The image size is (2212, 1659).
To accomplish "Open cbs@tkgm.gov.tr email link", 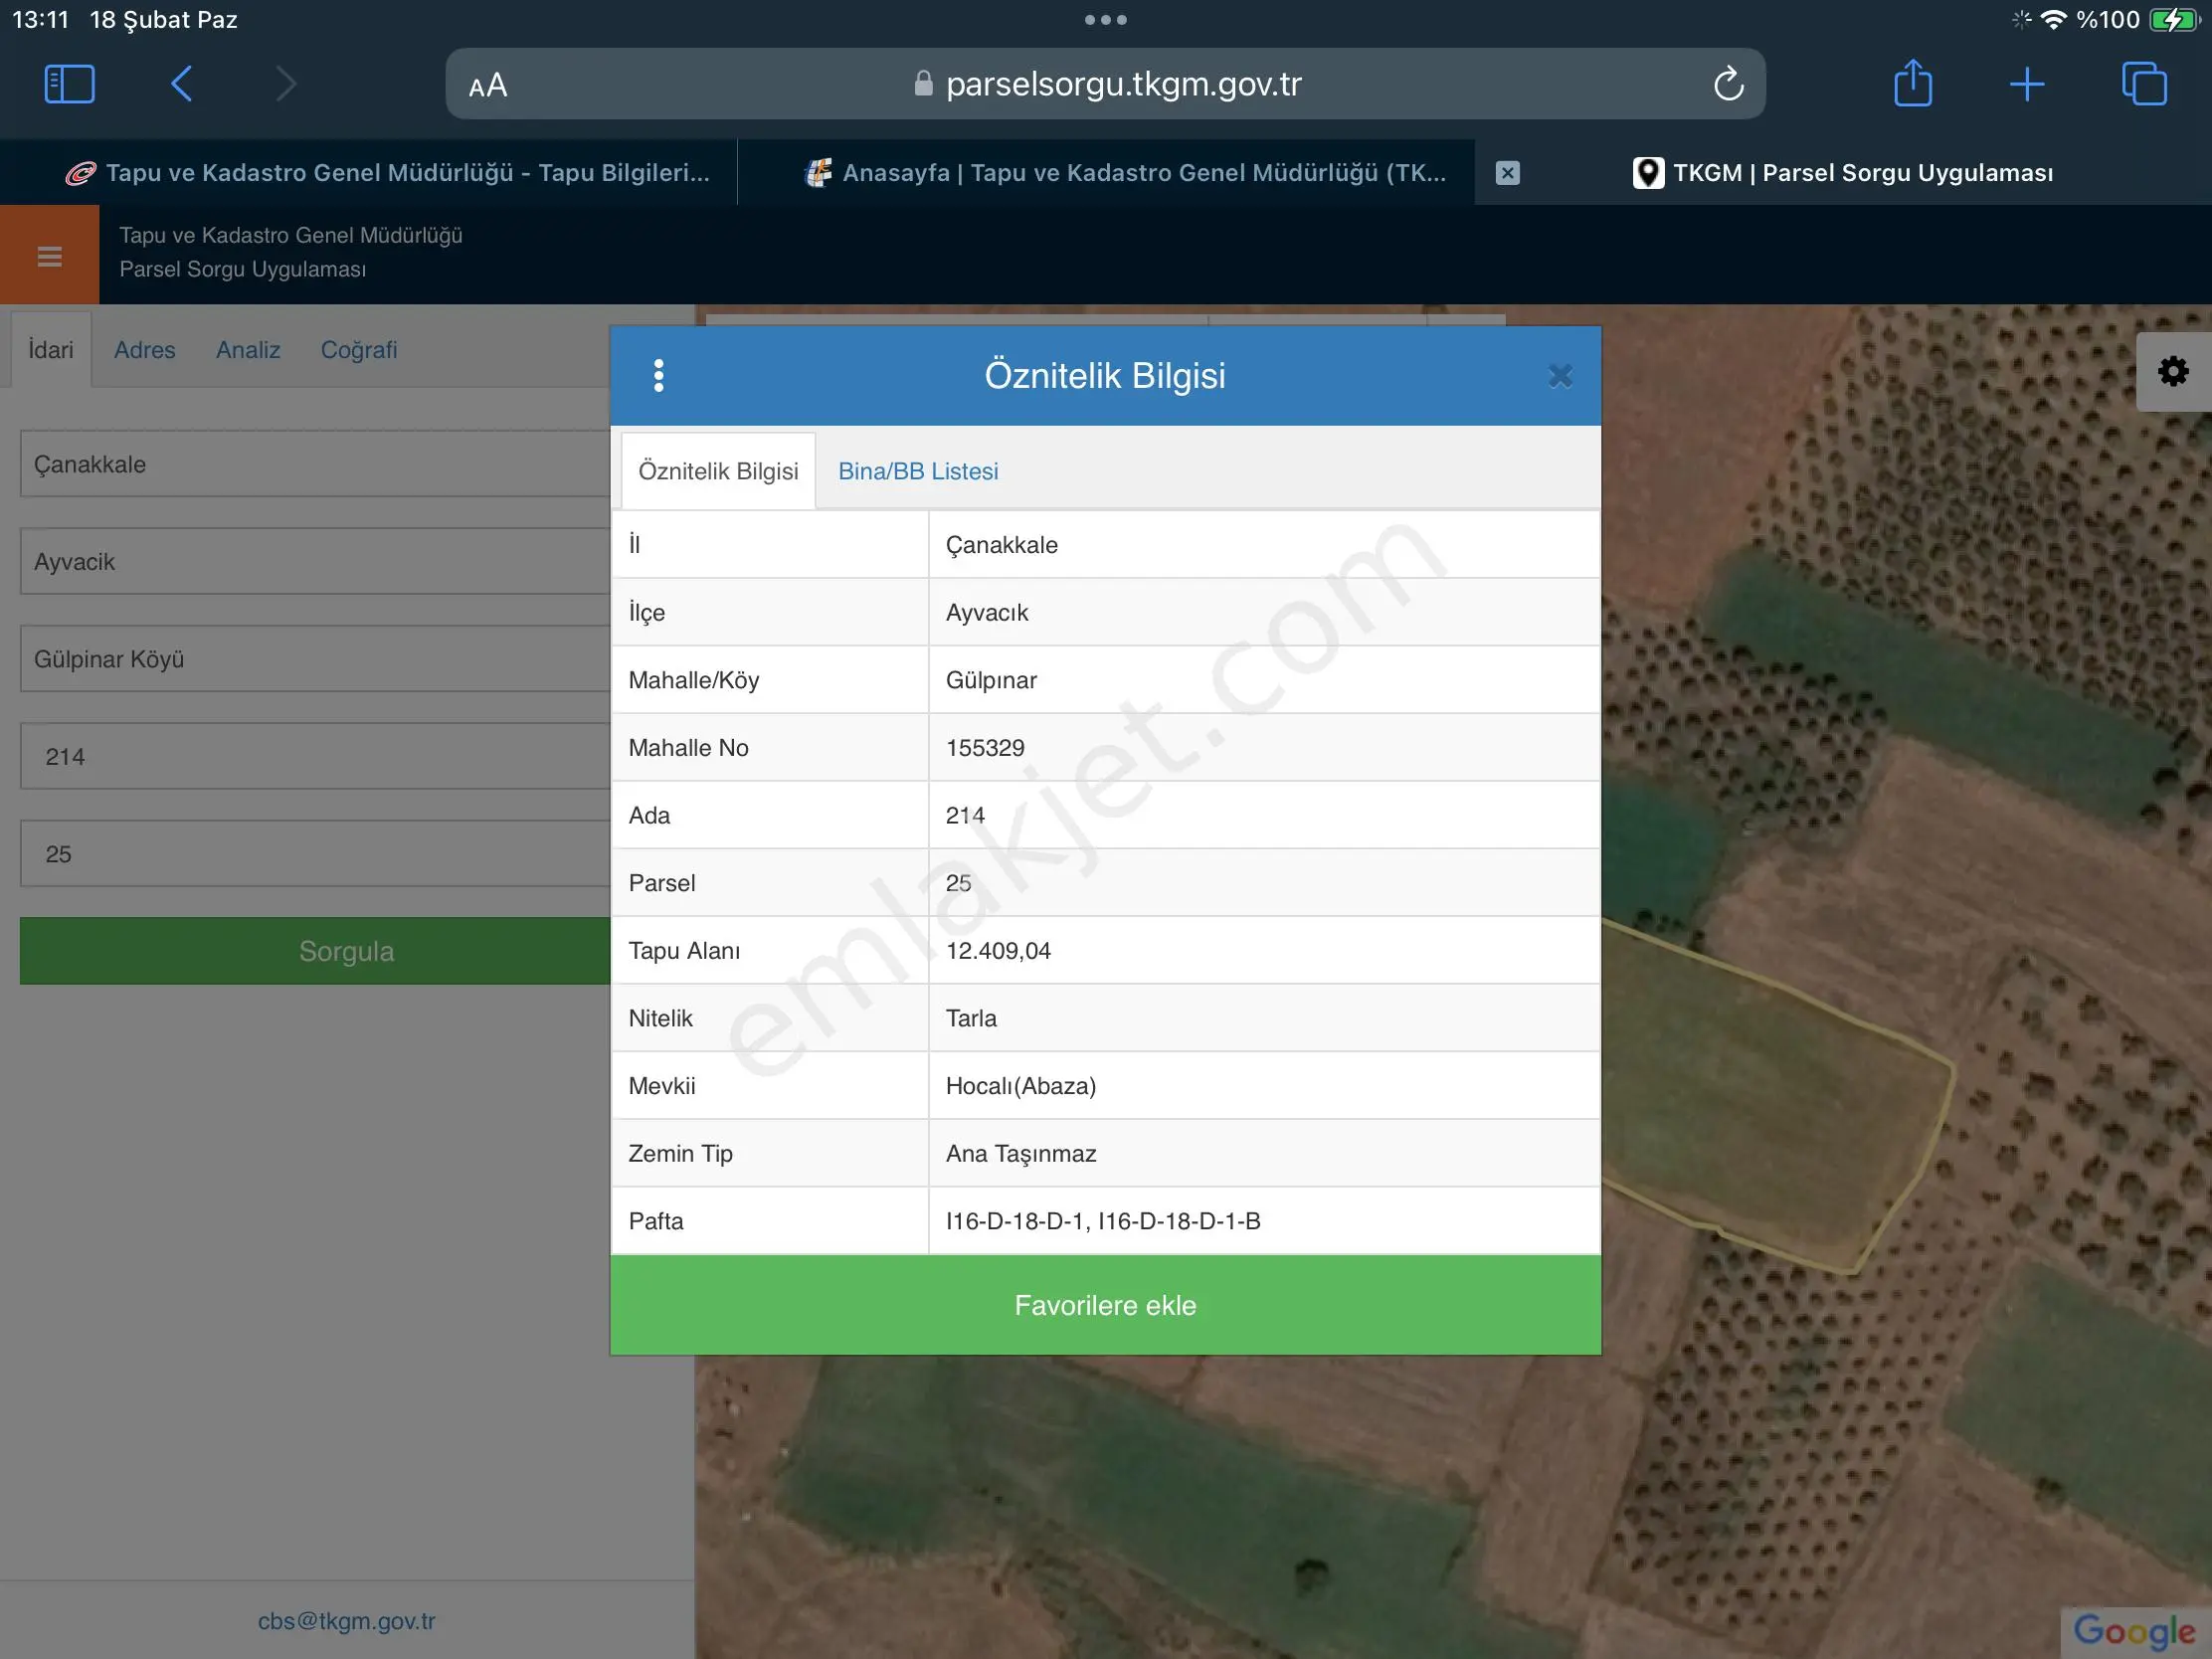I will click(346, 1621).
